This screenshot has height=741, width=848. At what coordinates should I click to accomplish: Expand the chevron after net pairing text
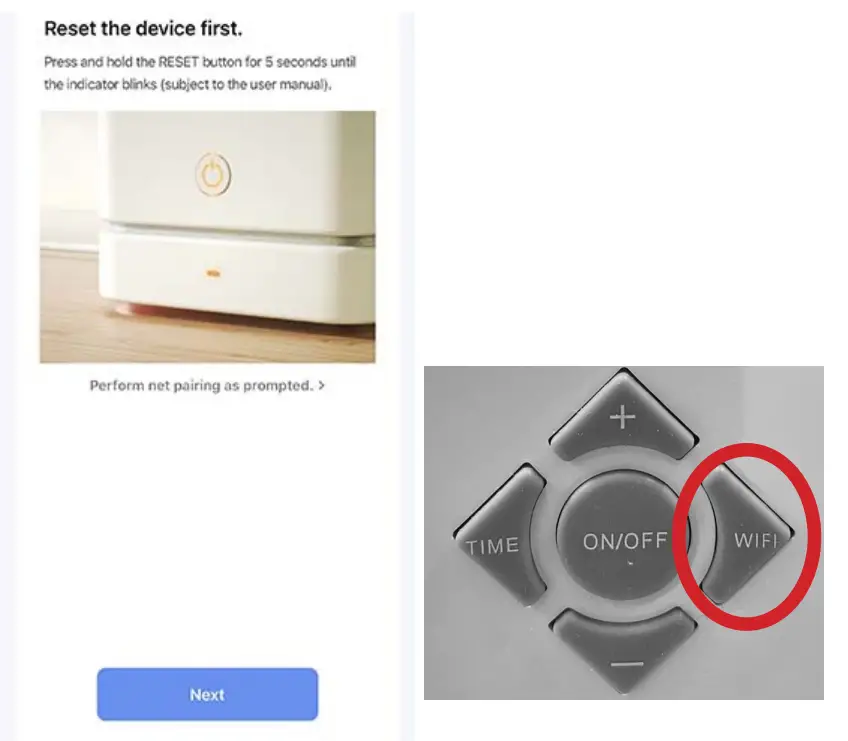[x=321, y=386]
